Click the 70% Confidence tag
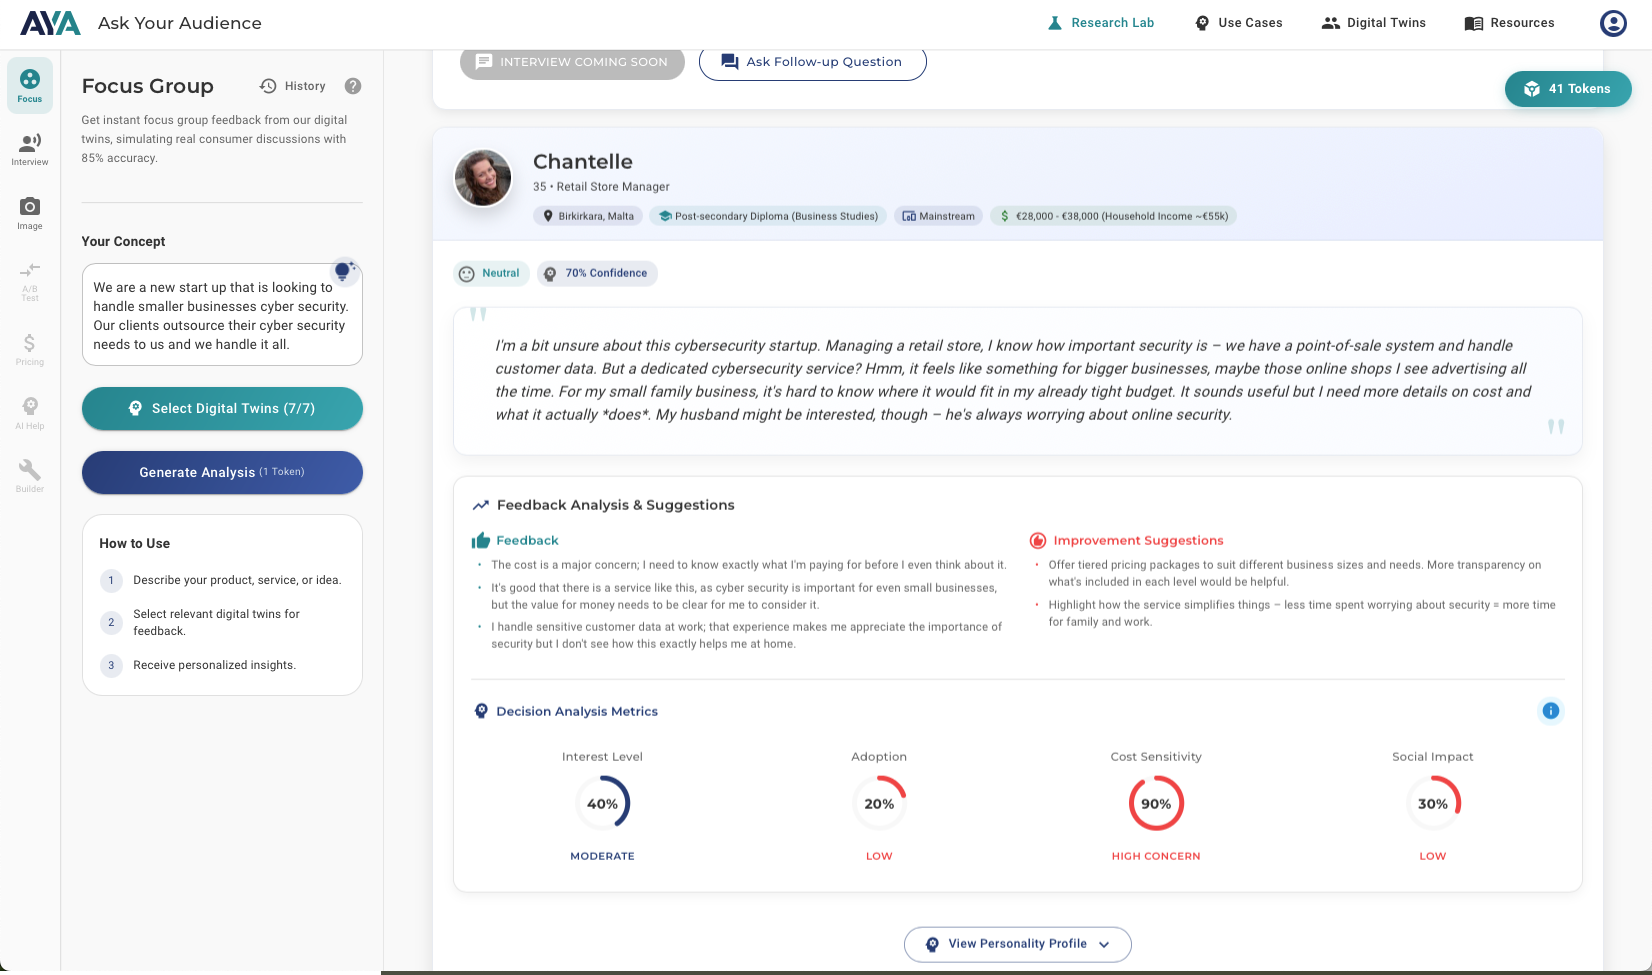Image resolution: width=1652 pixels, height=975 pixels. point(596,273)
